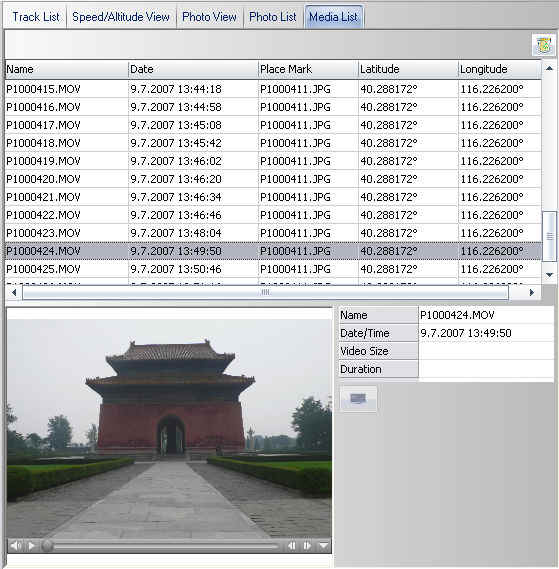Sort table by the Date column header

point(193,69)
